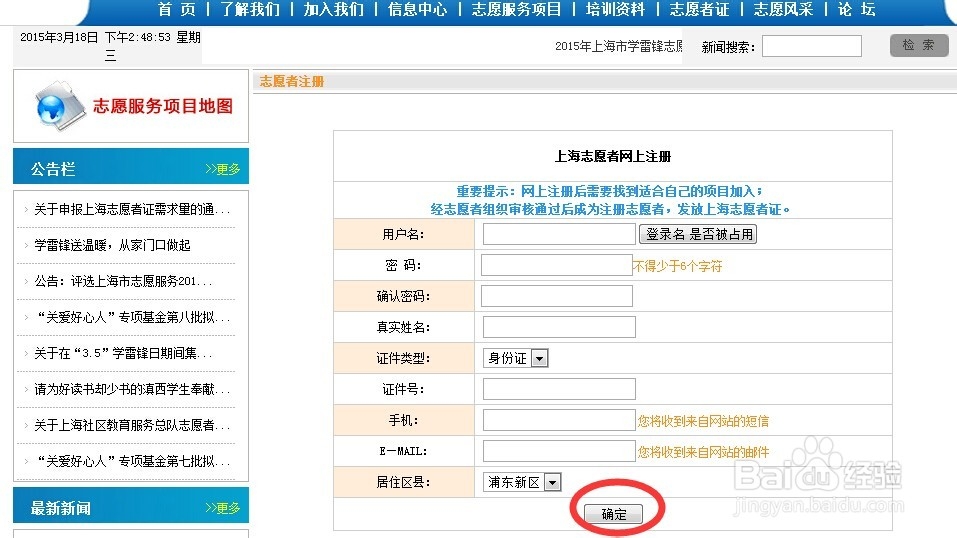Click the 最新新闻 panel title
The height and width of the screenshot is (538, 957).
click(60, 507)
